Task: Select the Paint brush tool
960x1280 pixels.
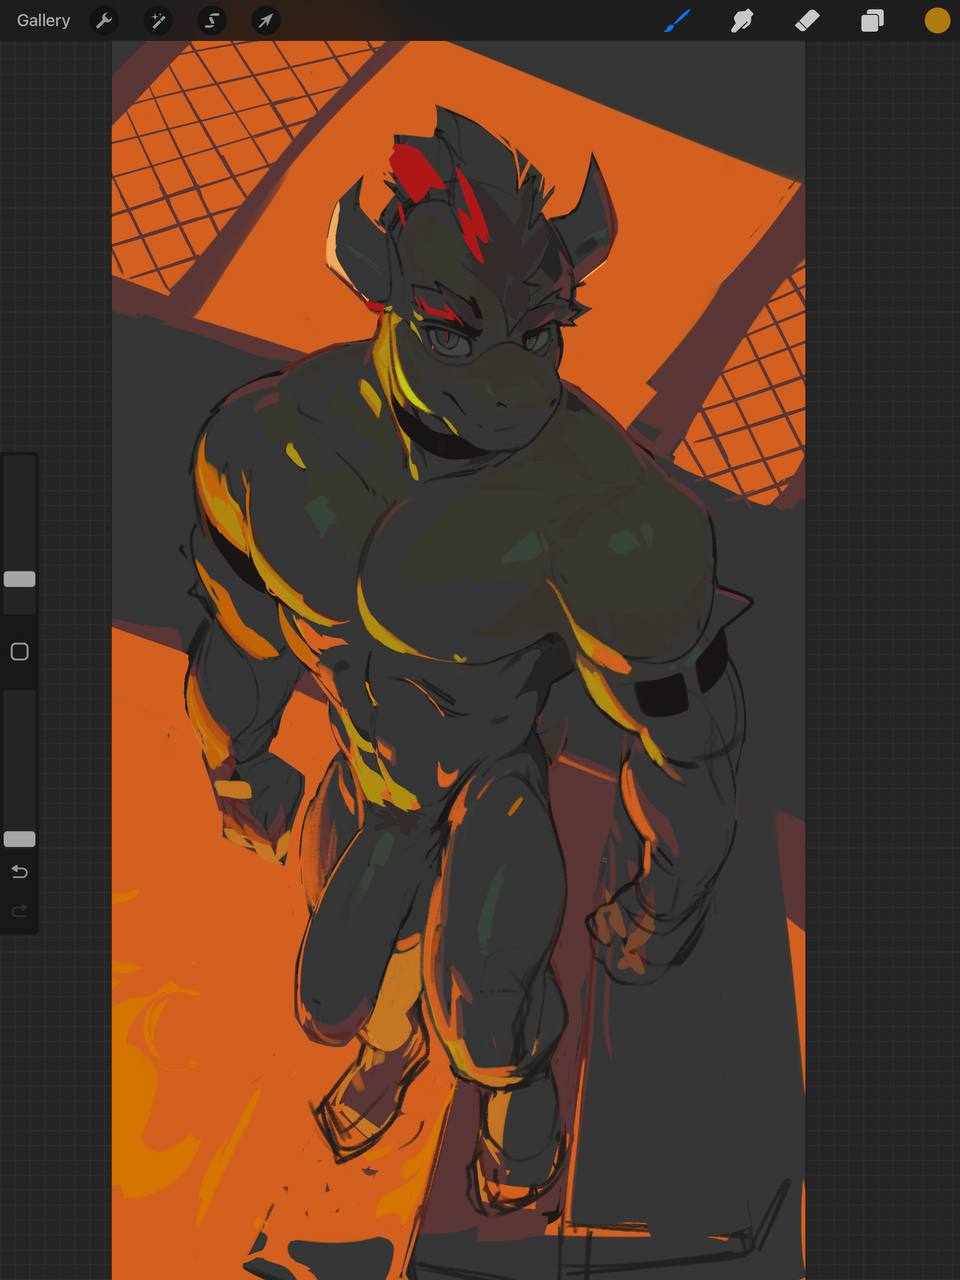Action: pyautogui.click(x=677, y=20)
